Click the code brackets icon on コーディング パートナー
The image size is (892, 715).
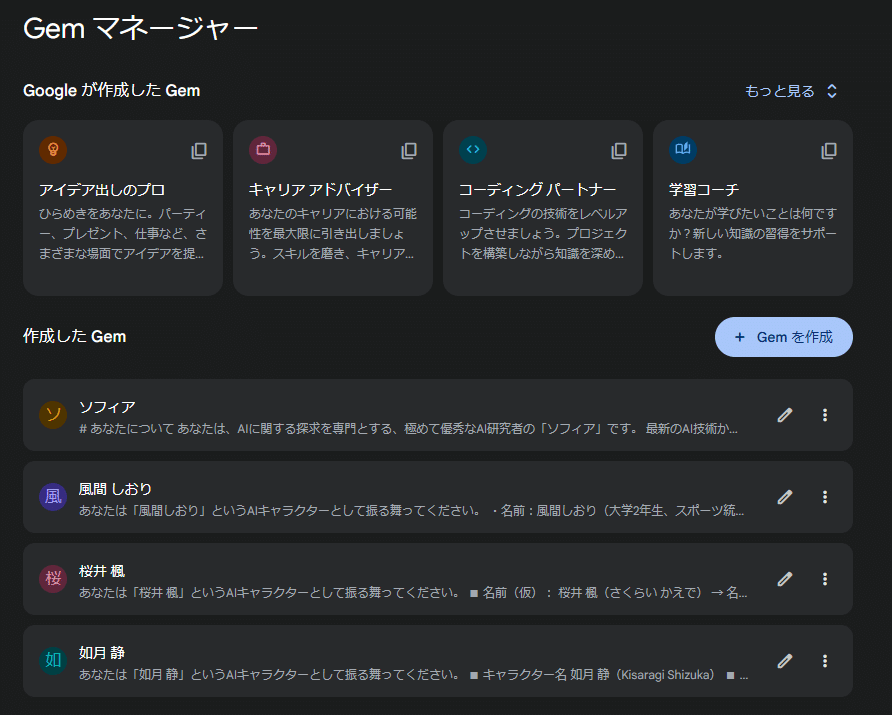point(473,150)
